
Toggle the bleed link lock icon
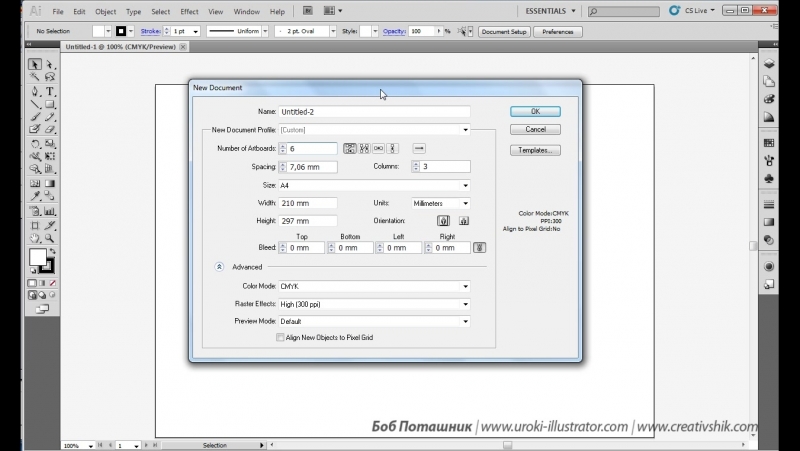pyautogui.click(x=480, y=247)
